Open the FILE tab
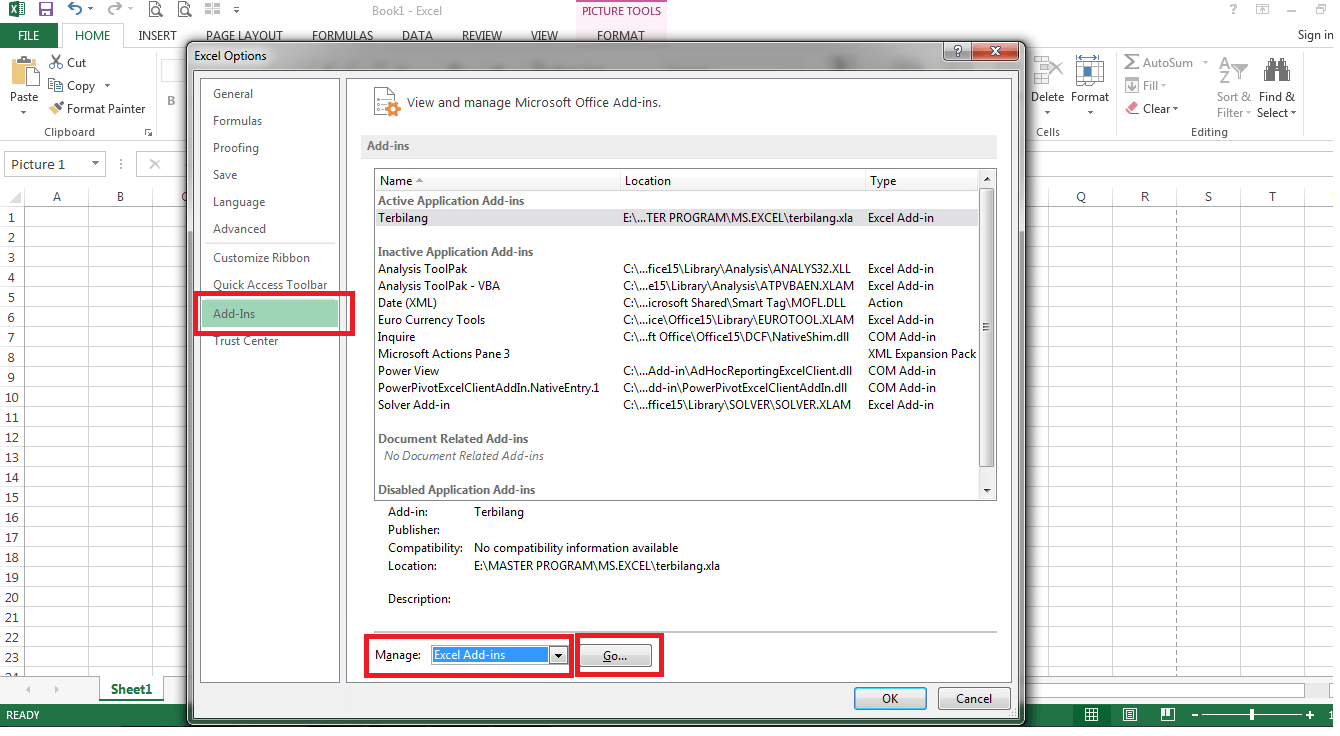 tap(29, 36)
